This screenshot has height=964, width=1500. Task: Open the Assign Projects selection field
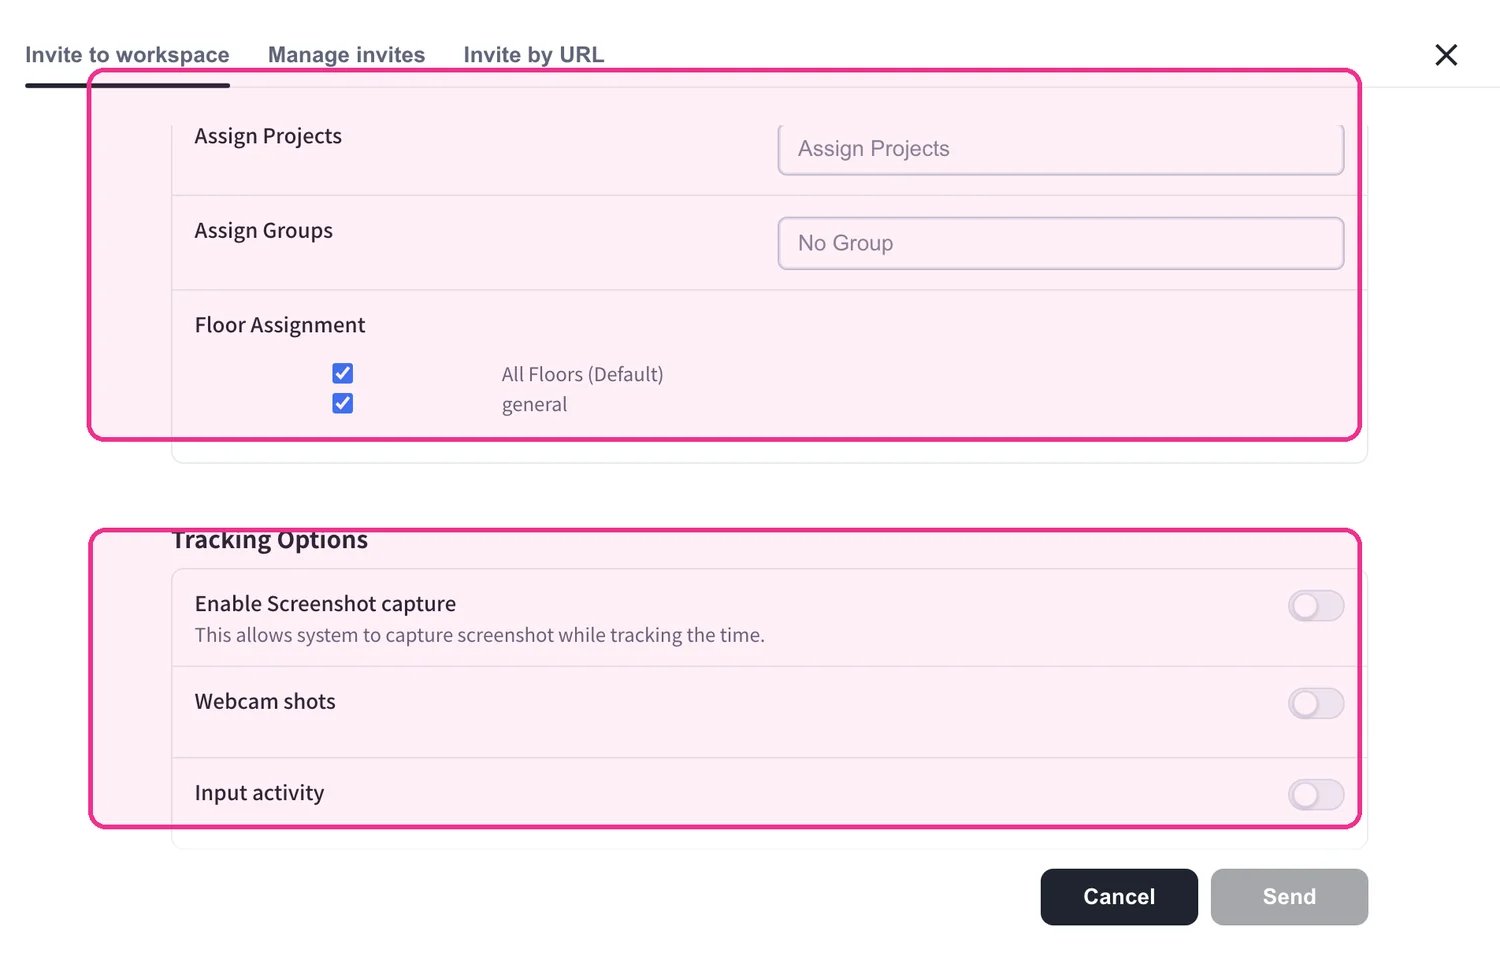click(1061, 149)
